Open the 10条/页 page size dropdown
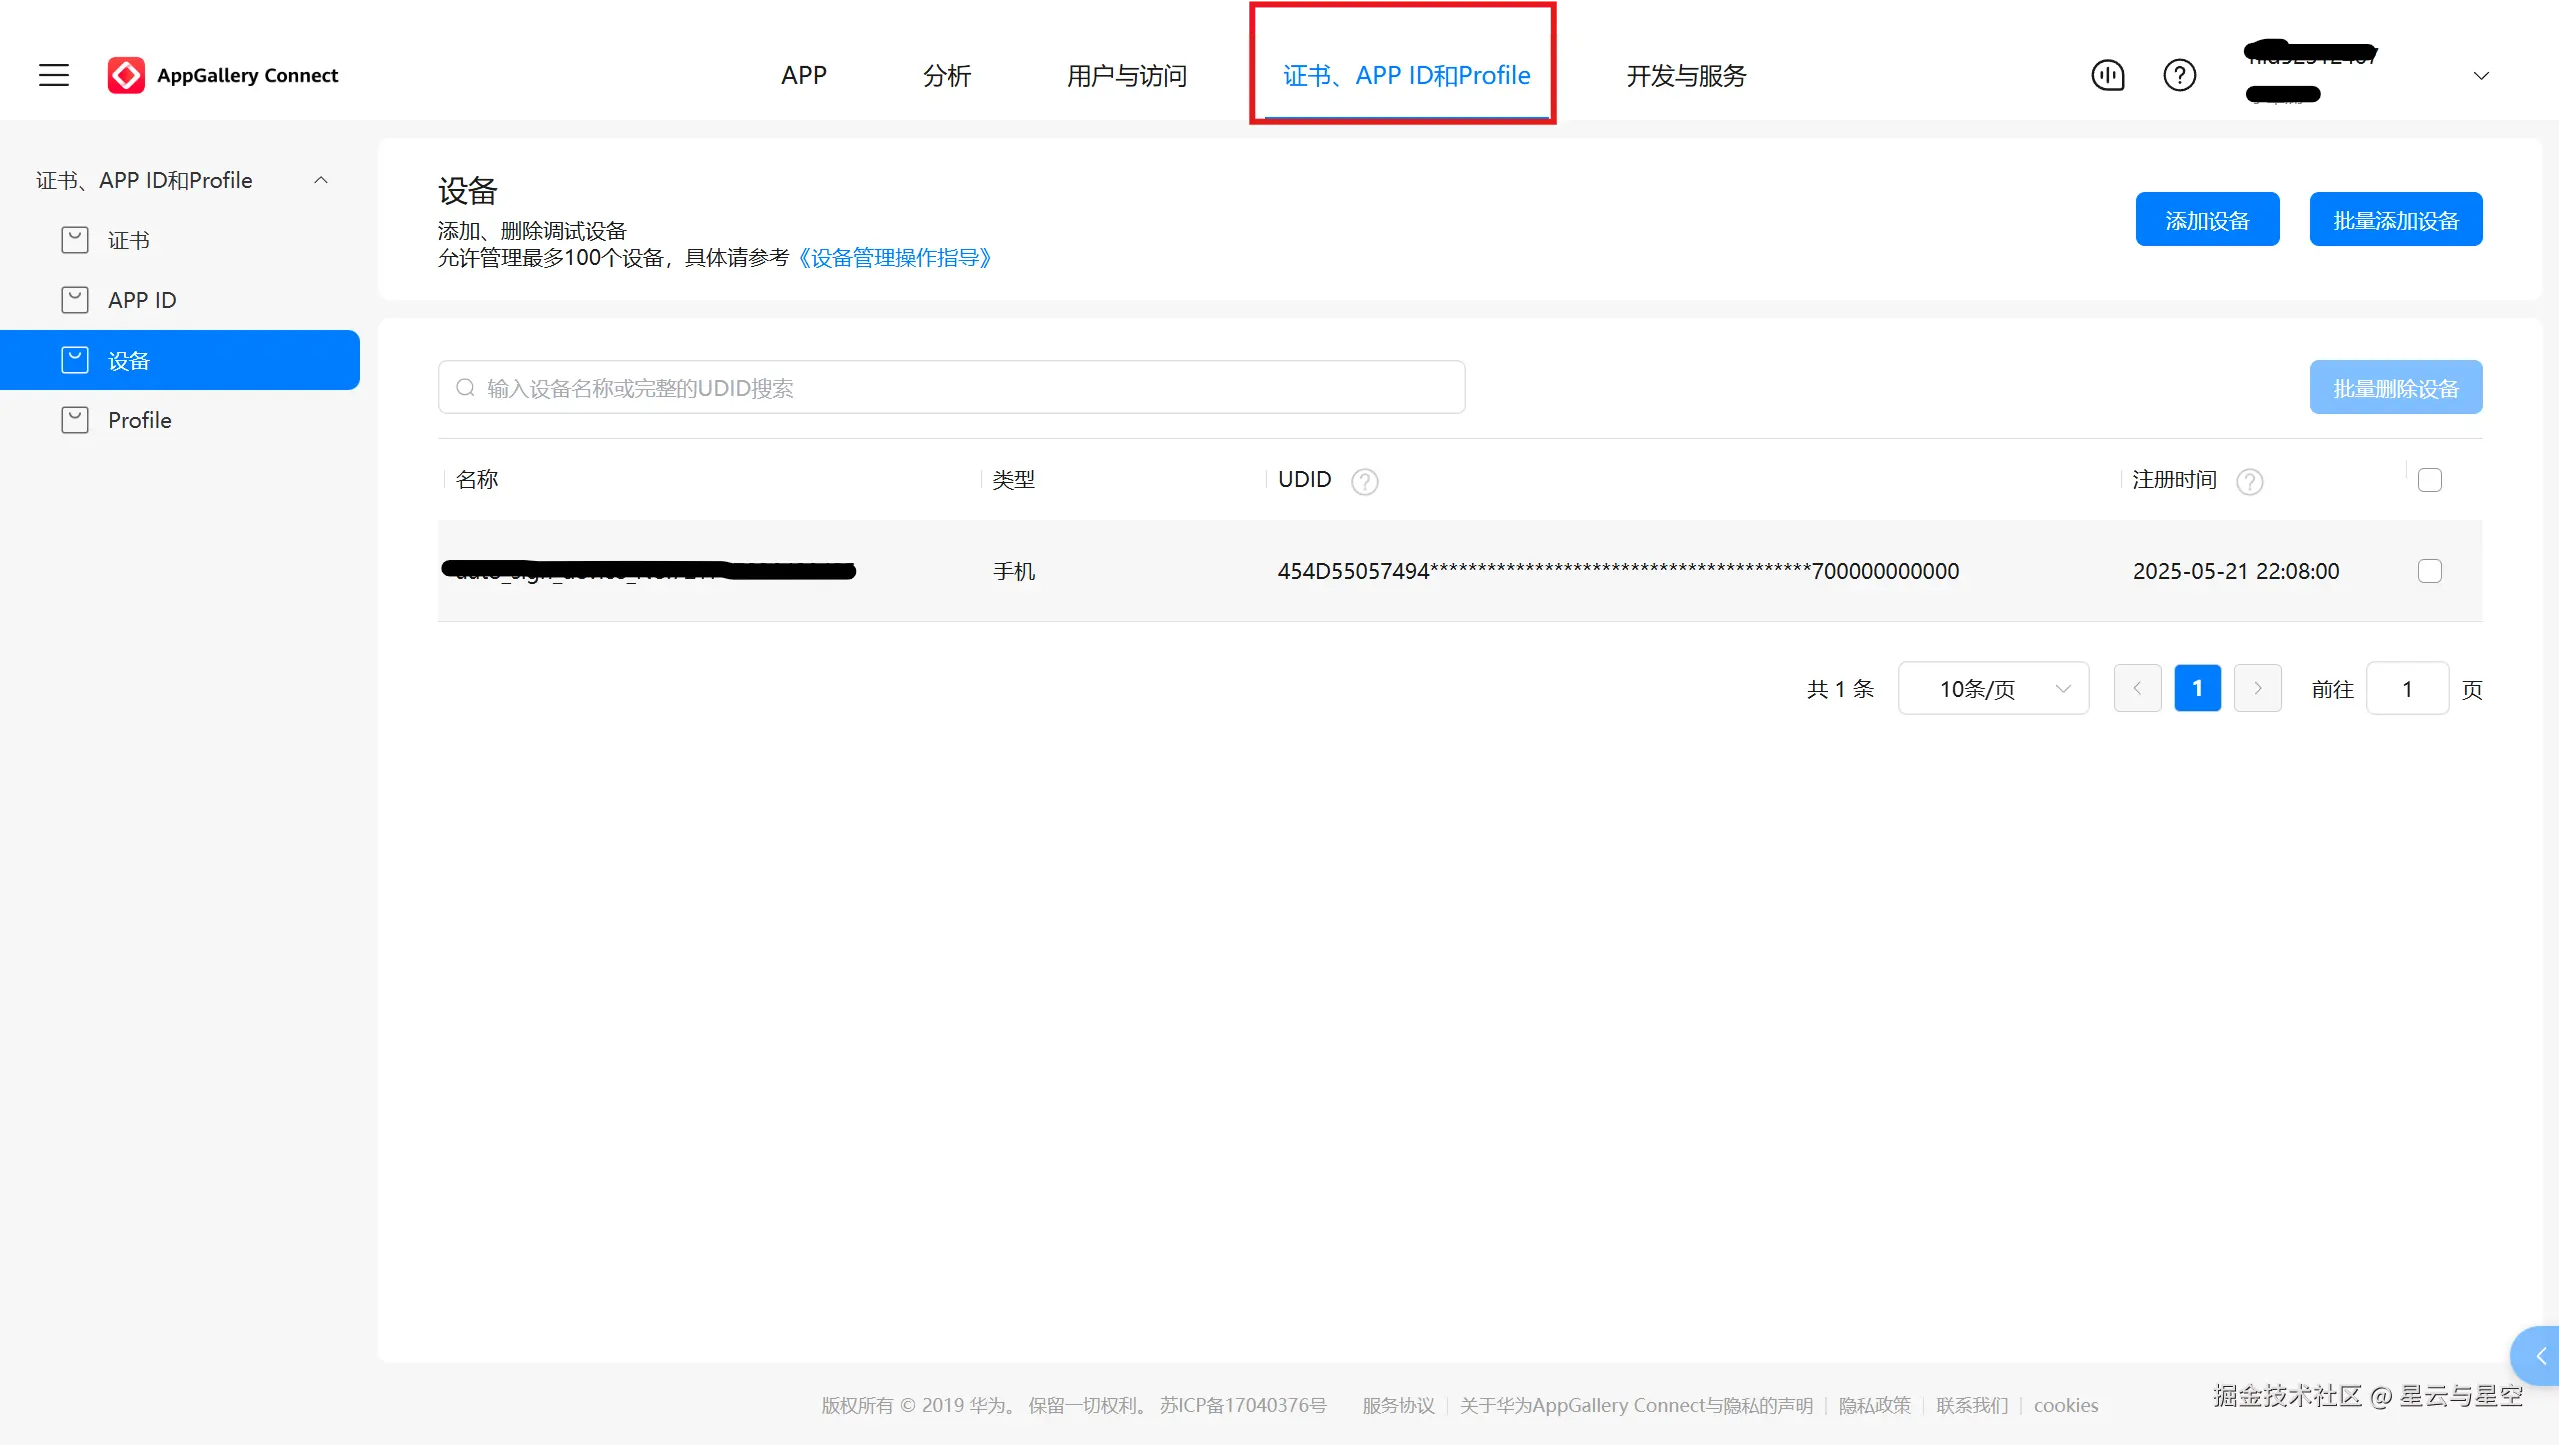This screenshot has width=2559, height=1445. click(x=1992, y=688)
